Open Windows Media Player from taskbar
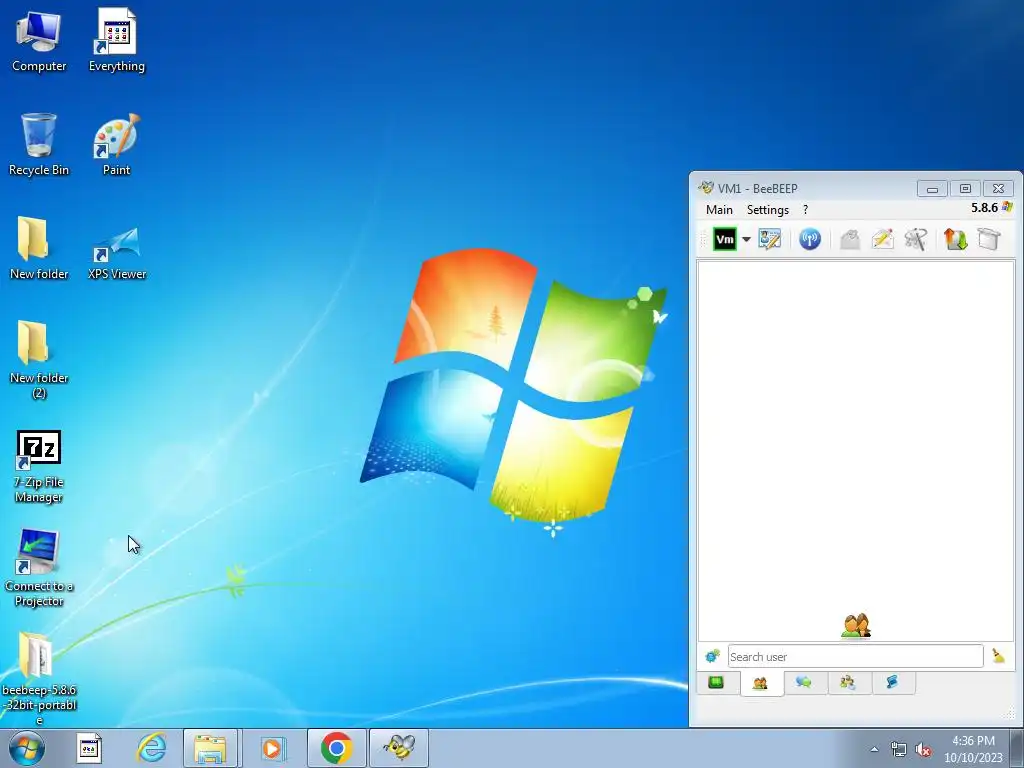 272,748
